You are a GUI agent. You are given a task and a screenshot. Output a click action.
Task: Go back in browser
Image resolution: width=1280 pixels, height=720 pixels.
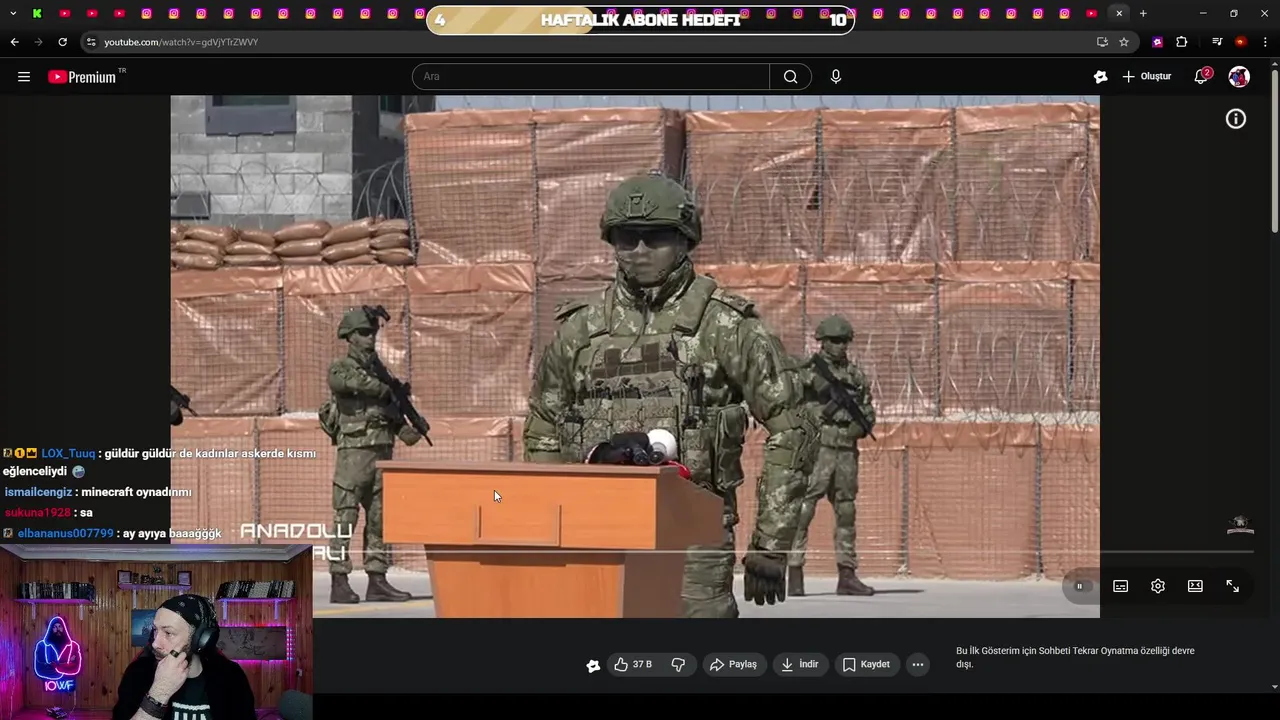(14, 42)
